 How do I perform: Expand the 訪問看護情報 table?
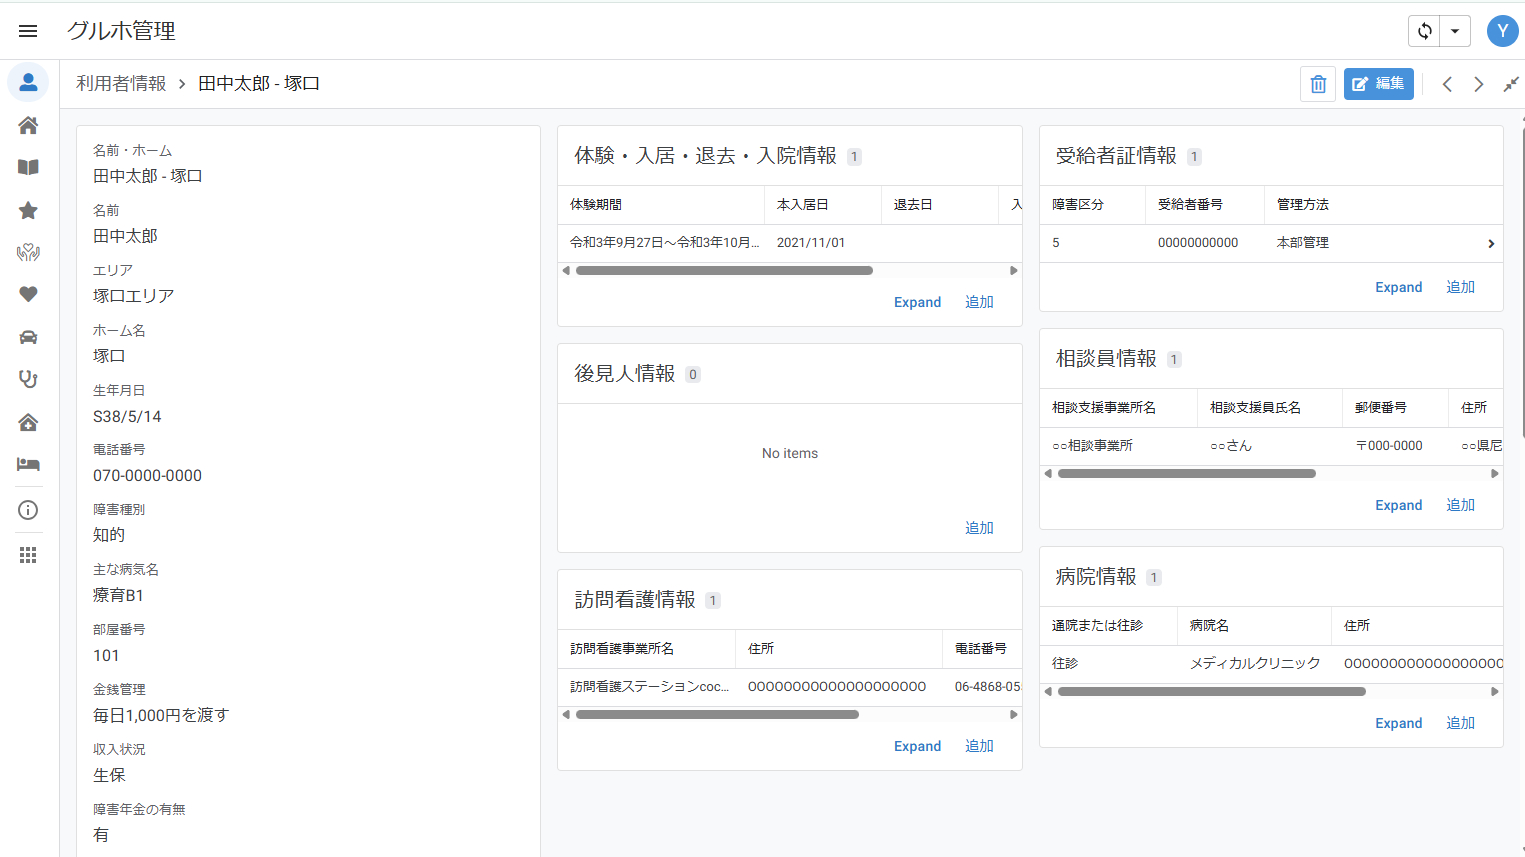tap(917, 746)
